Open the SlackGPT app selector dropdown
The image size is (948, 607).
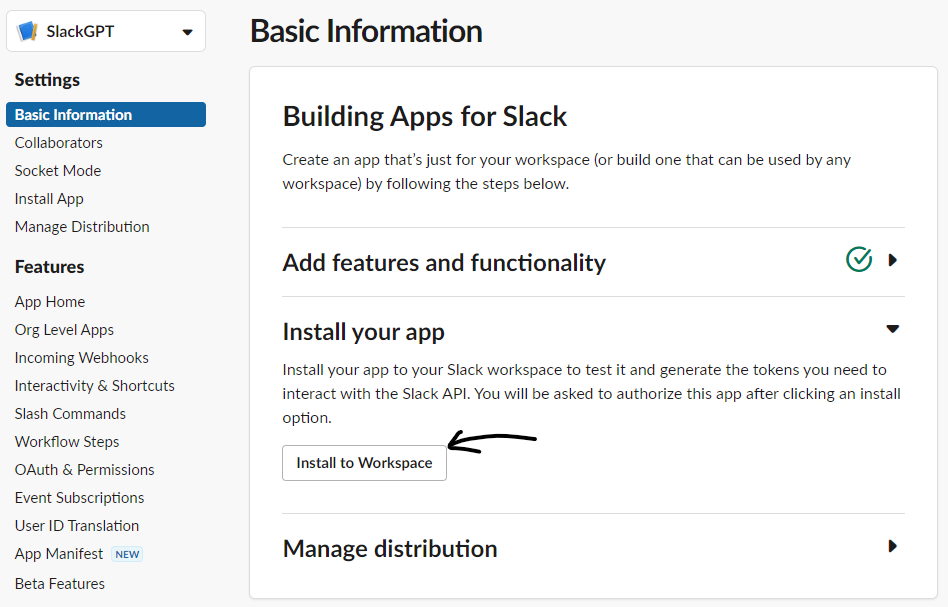tap(187, 32)
